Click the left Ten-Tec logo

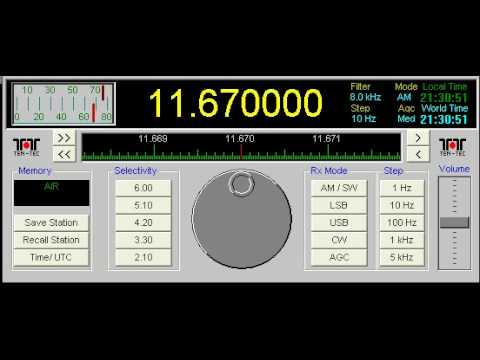pyautogui.click(x=26, y=147)
